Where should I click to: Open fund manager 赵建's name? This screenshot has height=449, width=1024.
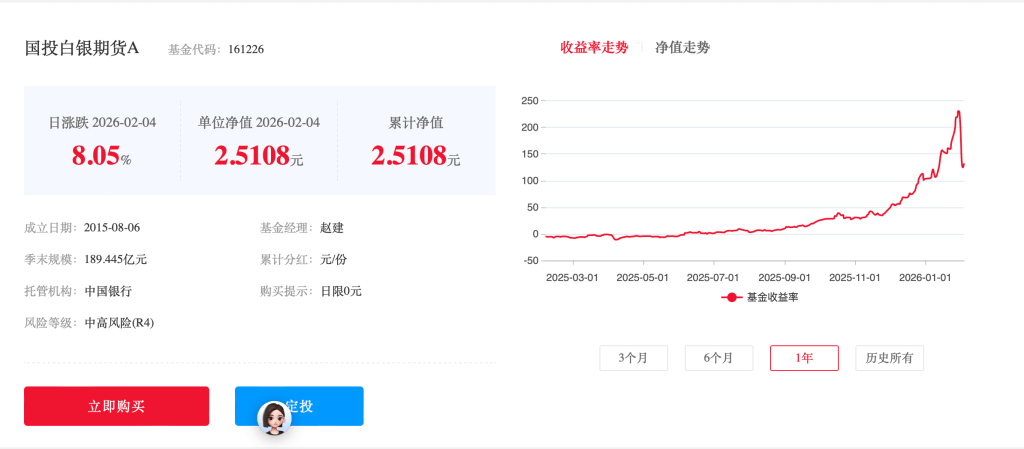[332, 228]
